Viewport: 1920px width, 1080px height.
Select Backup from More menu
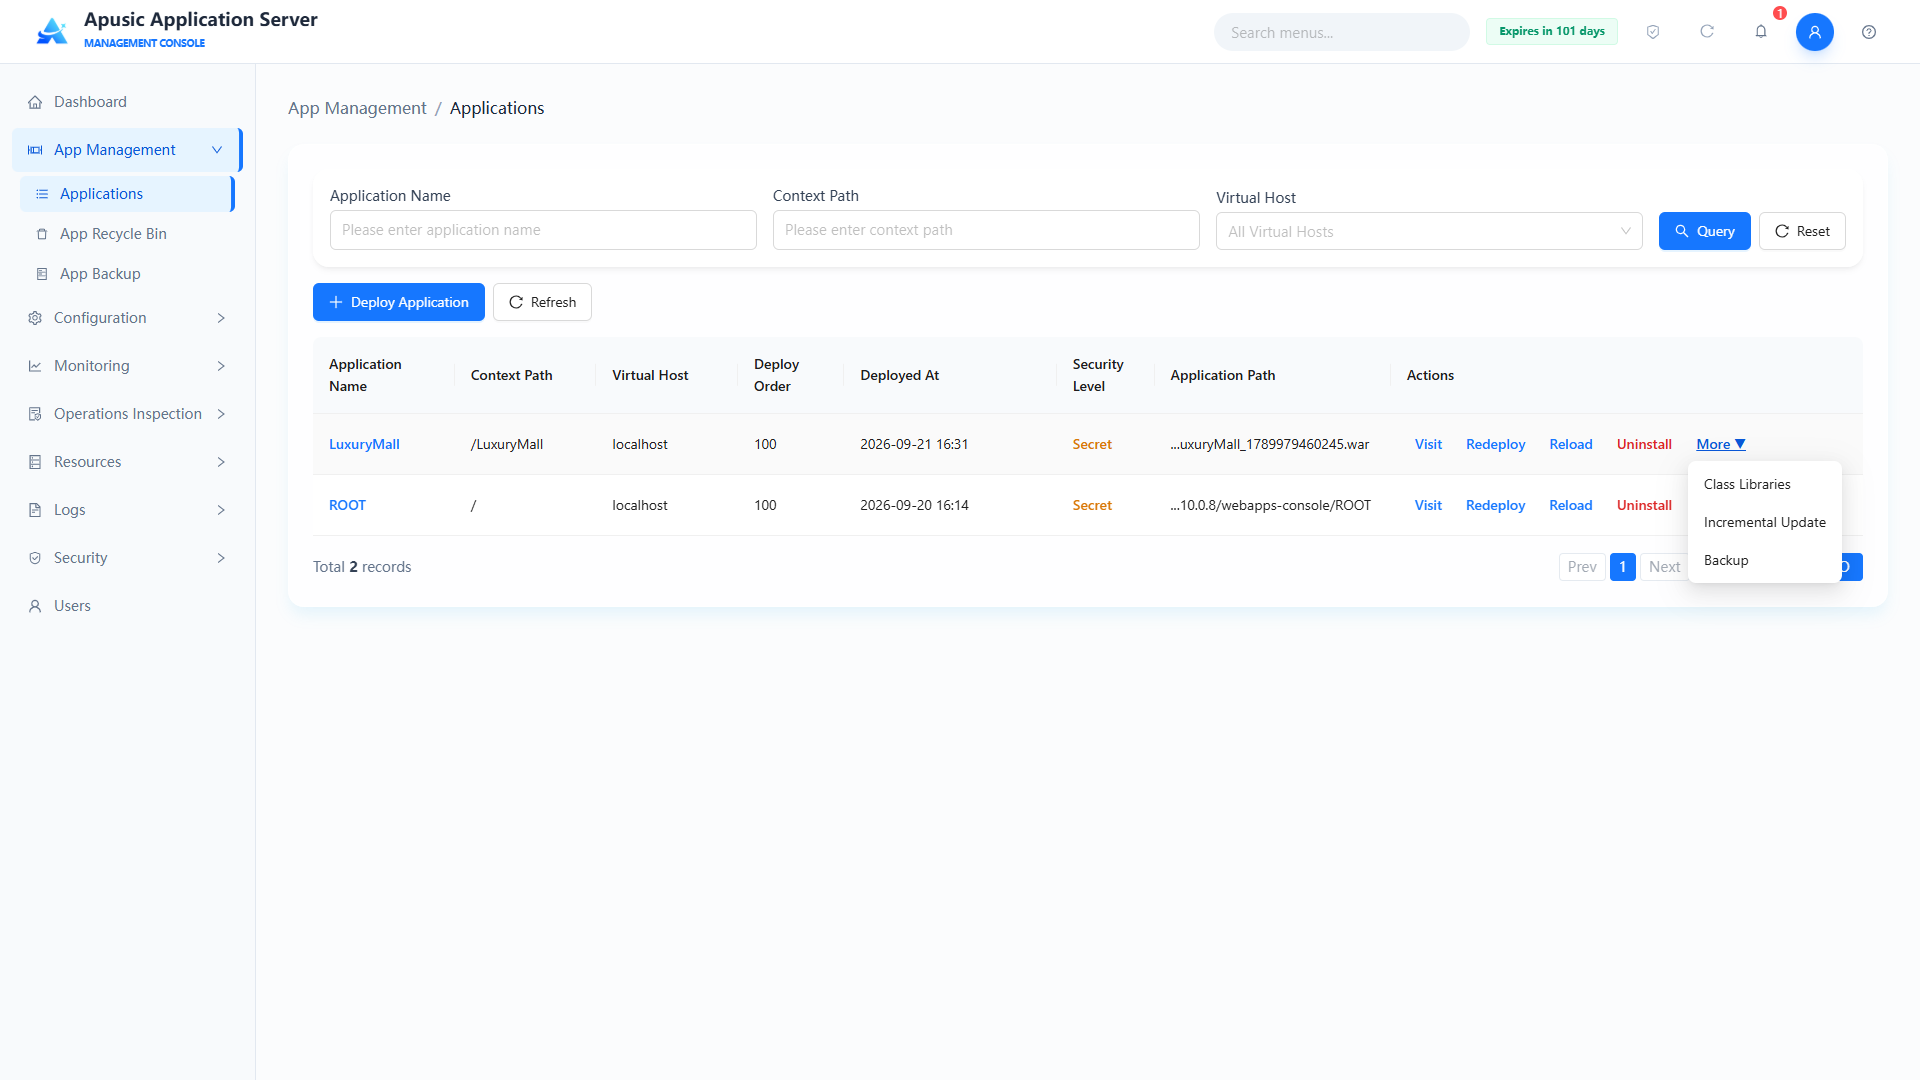point(1764,560)
